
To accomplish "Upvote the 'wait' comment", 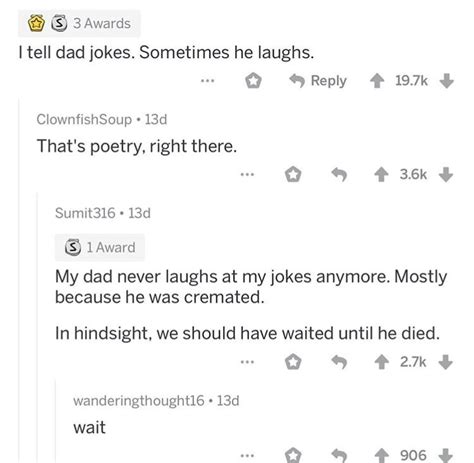I will (381, 455).
